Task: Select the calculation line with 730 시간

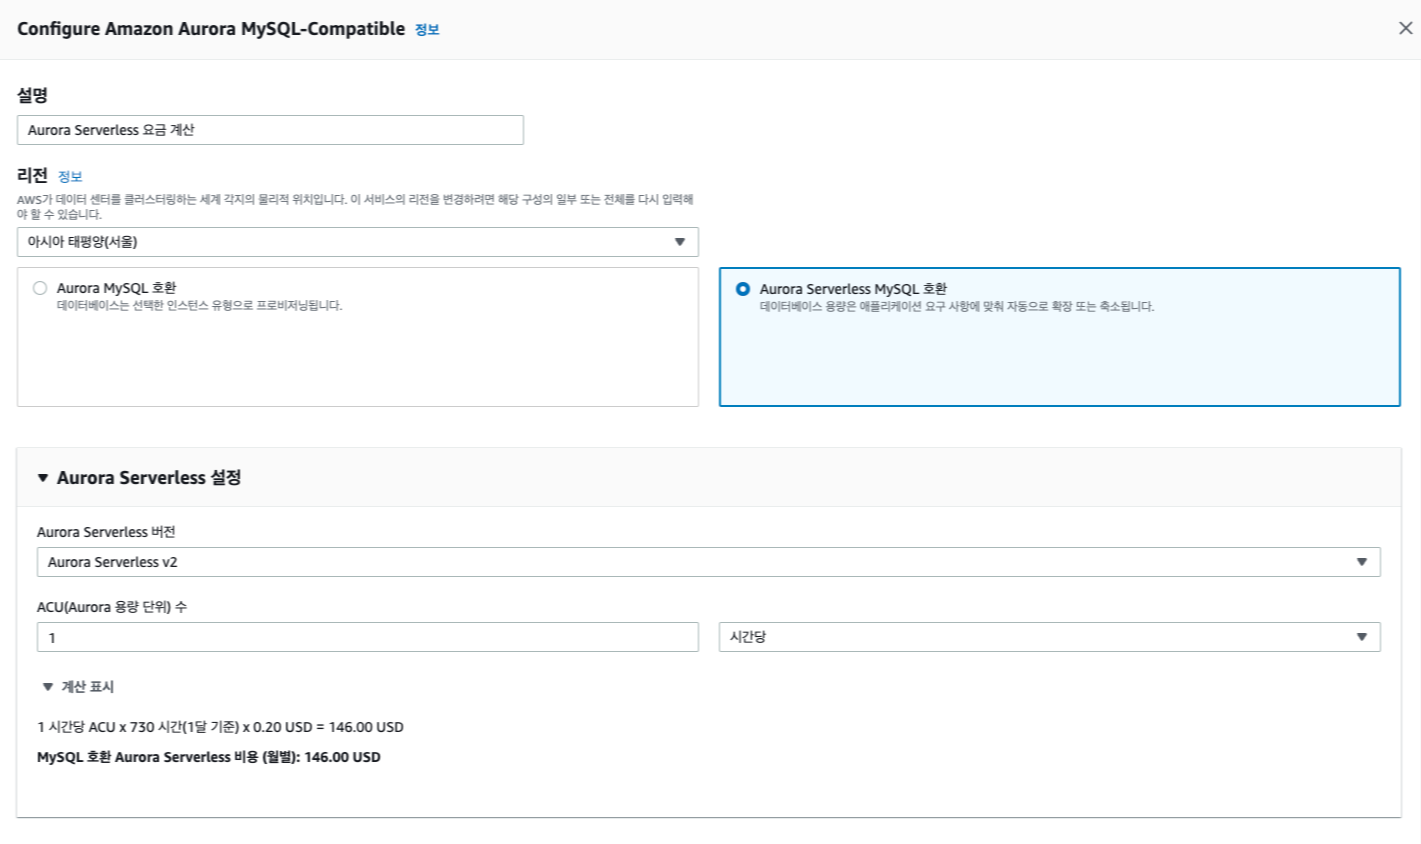Action: pyautogui.click(x=220, y=727)
